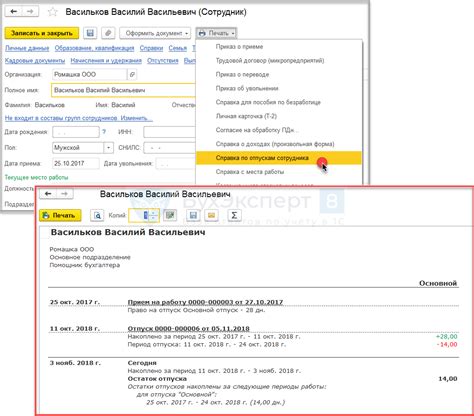Send report by email envelope icon

pos(211,215)
